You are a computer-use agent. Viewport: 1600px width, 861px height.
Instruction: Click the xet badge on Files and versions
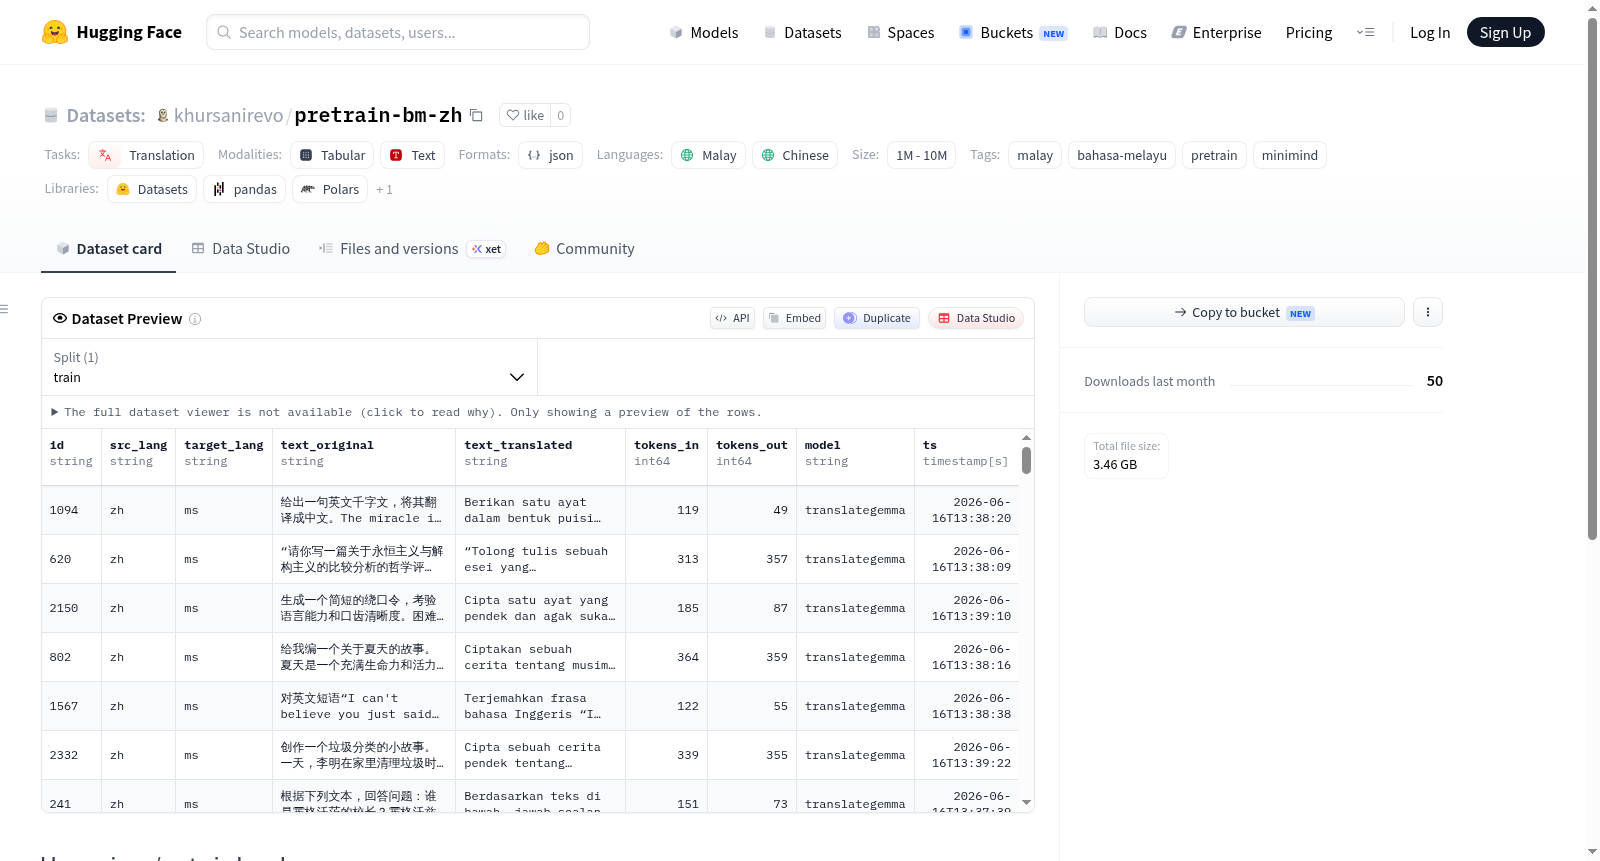[x=487, y=249]
